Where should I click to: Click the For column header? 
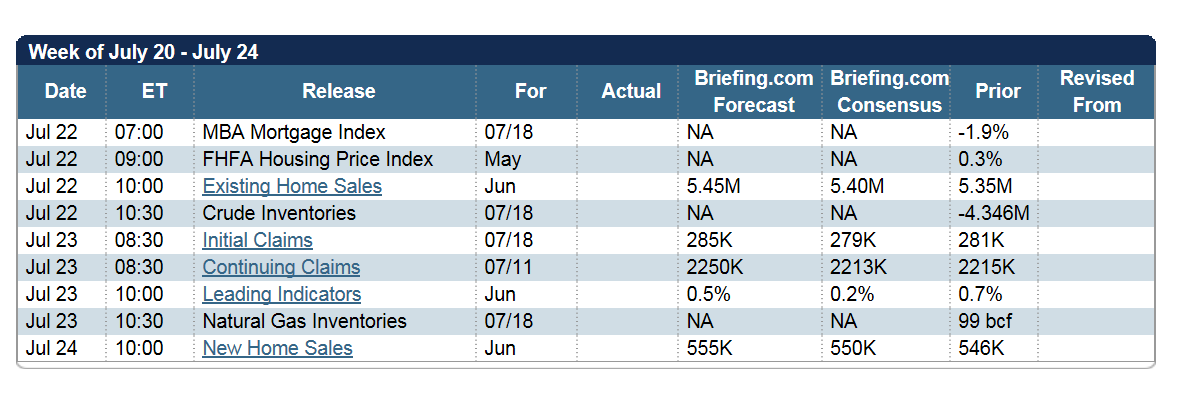coord(531,91)
